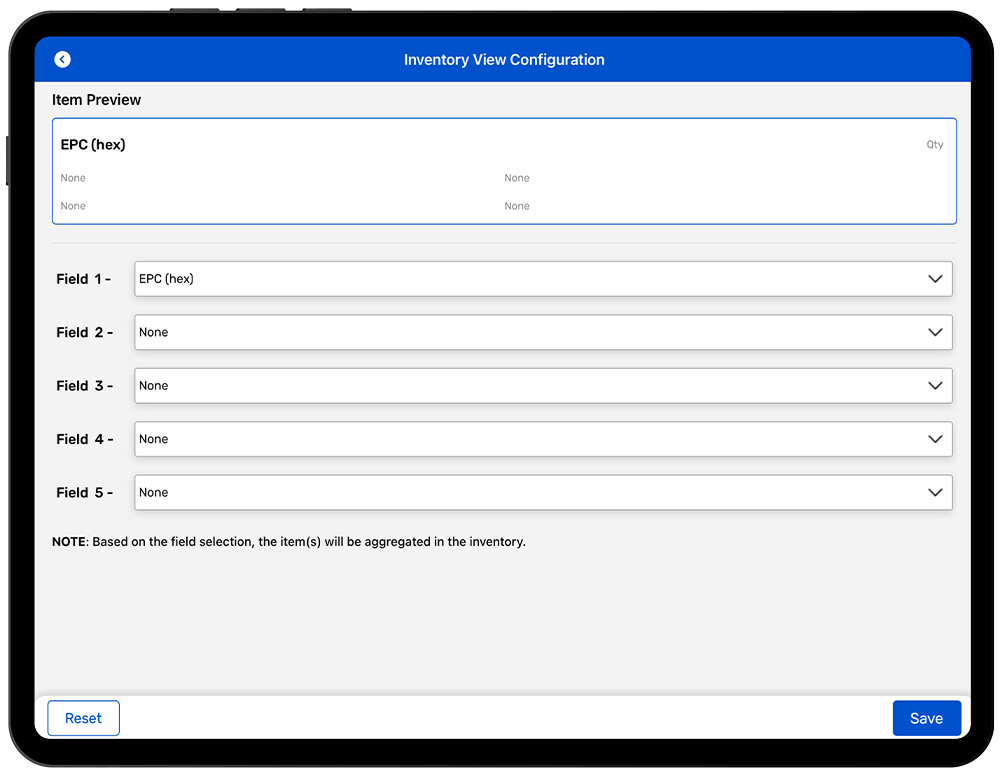Click the EPC (hex) title in preview

tap(93, 145)
